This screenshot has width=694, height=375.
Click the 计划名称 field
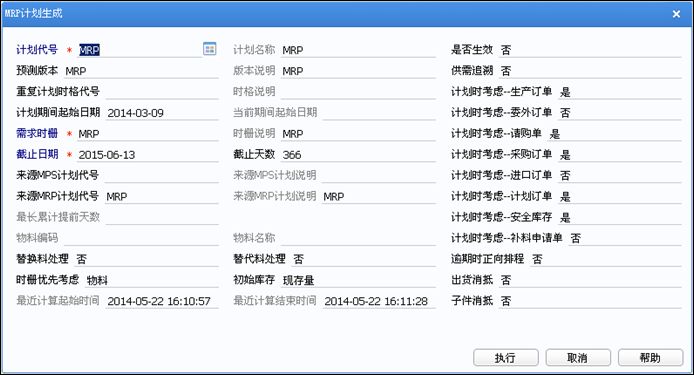click(359, 50)
